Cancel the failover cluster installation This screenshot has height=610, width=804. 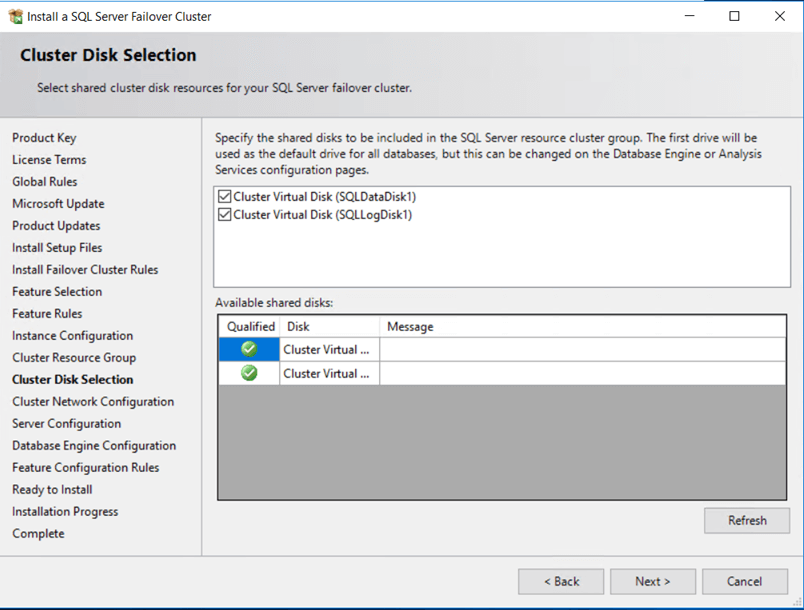click(x=744, y=581)
